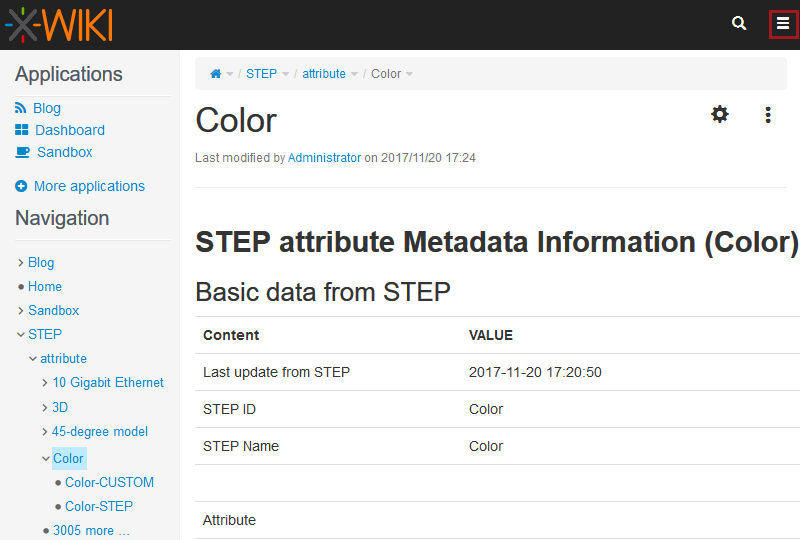Open the page gear settings icon

click(720, 114)
